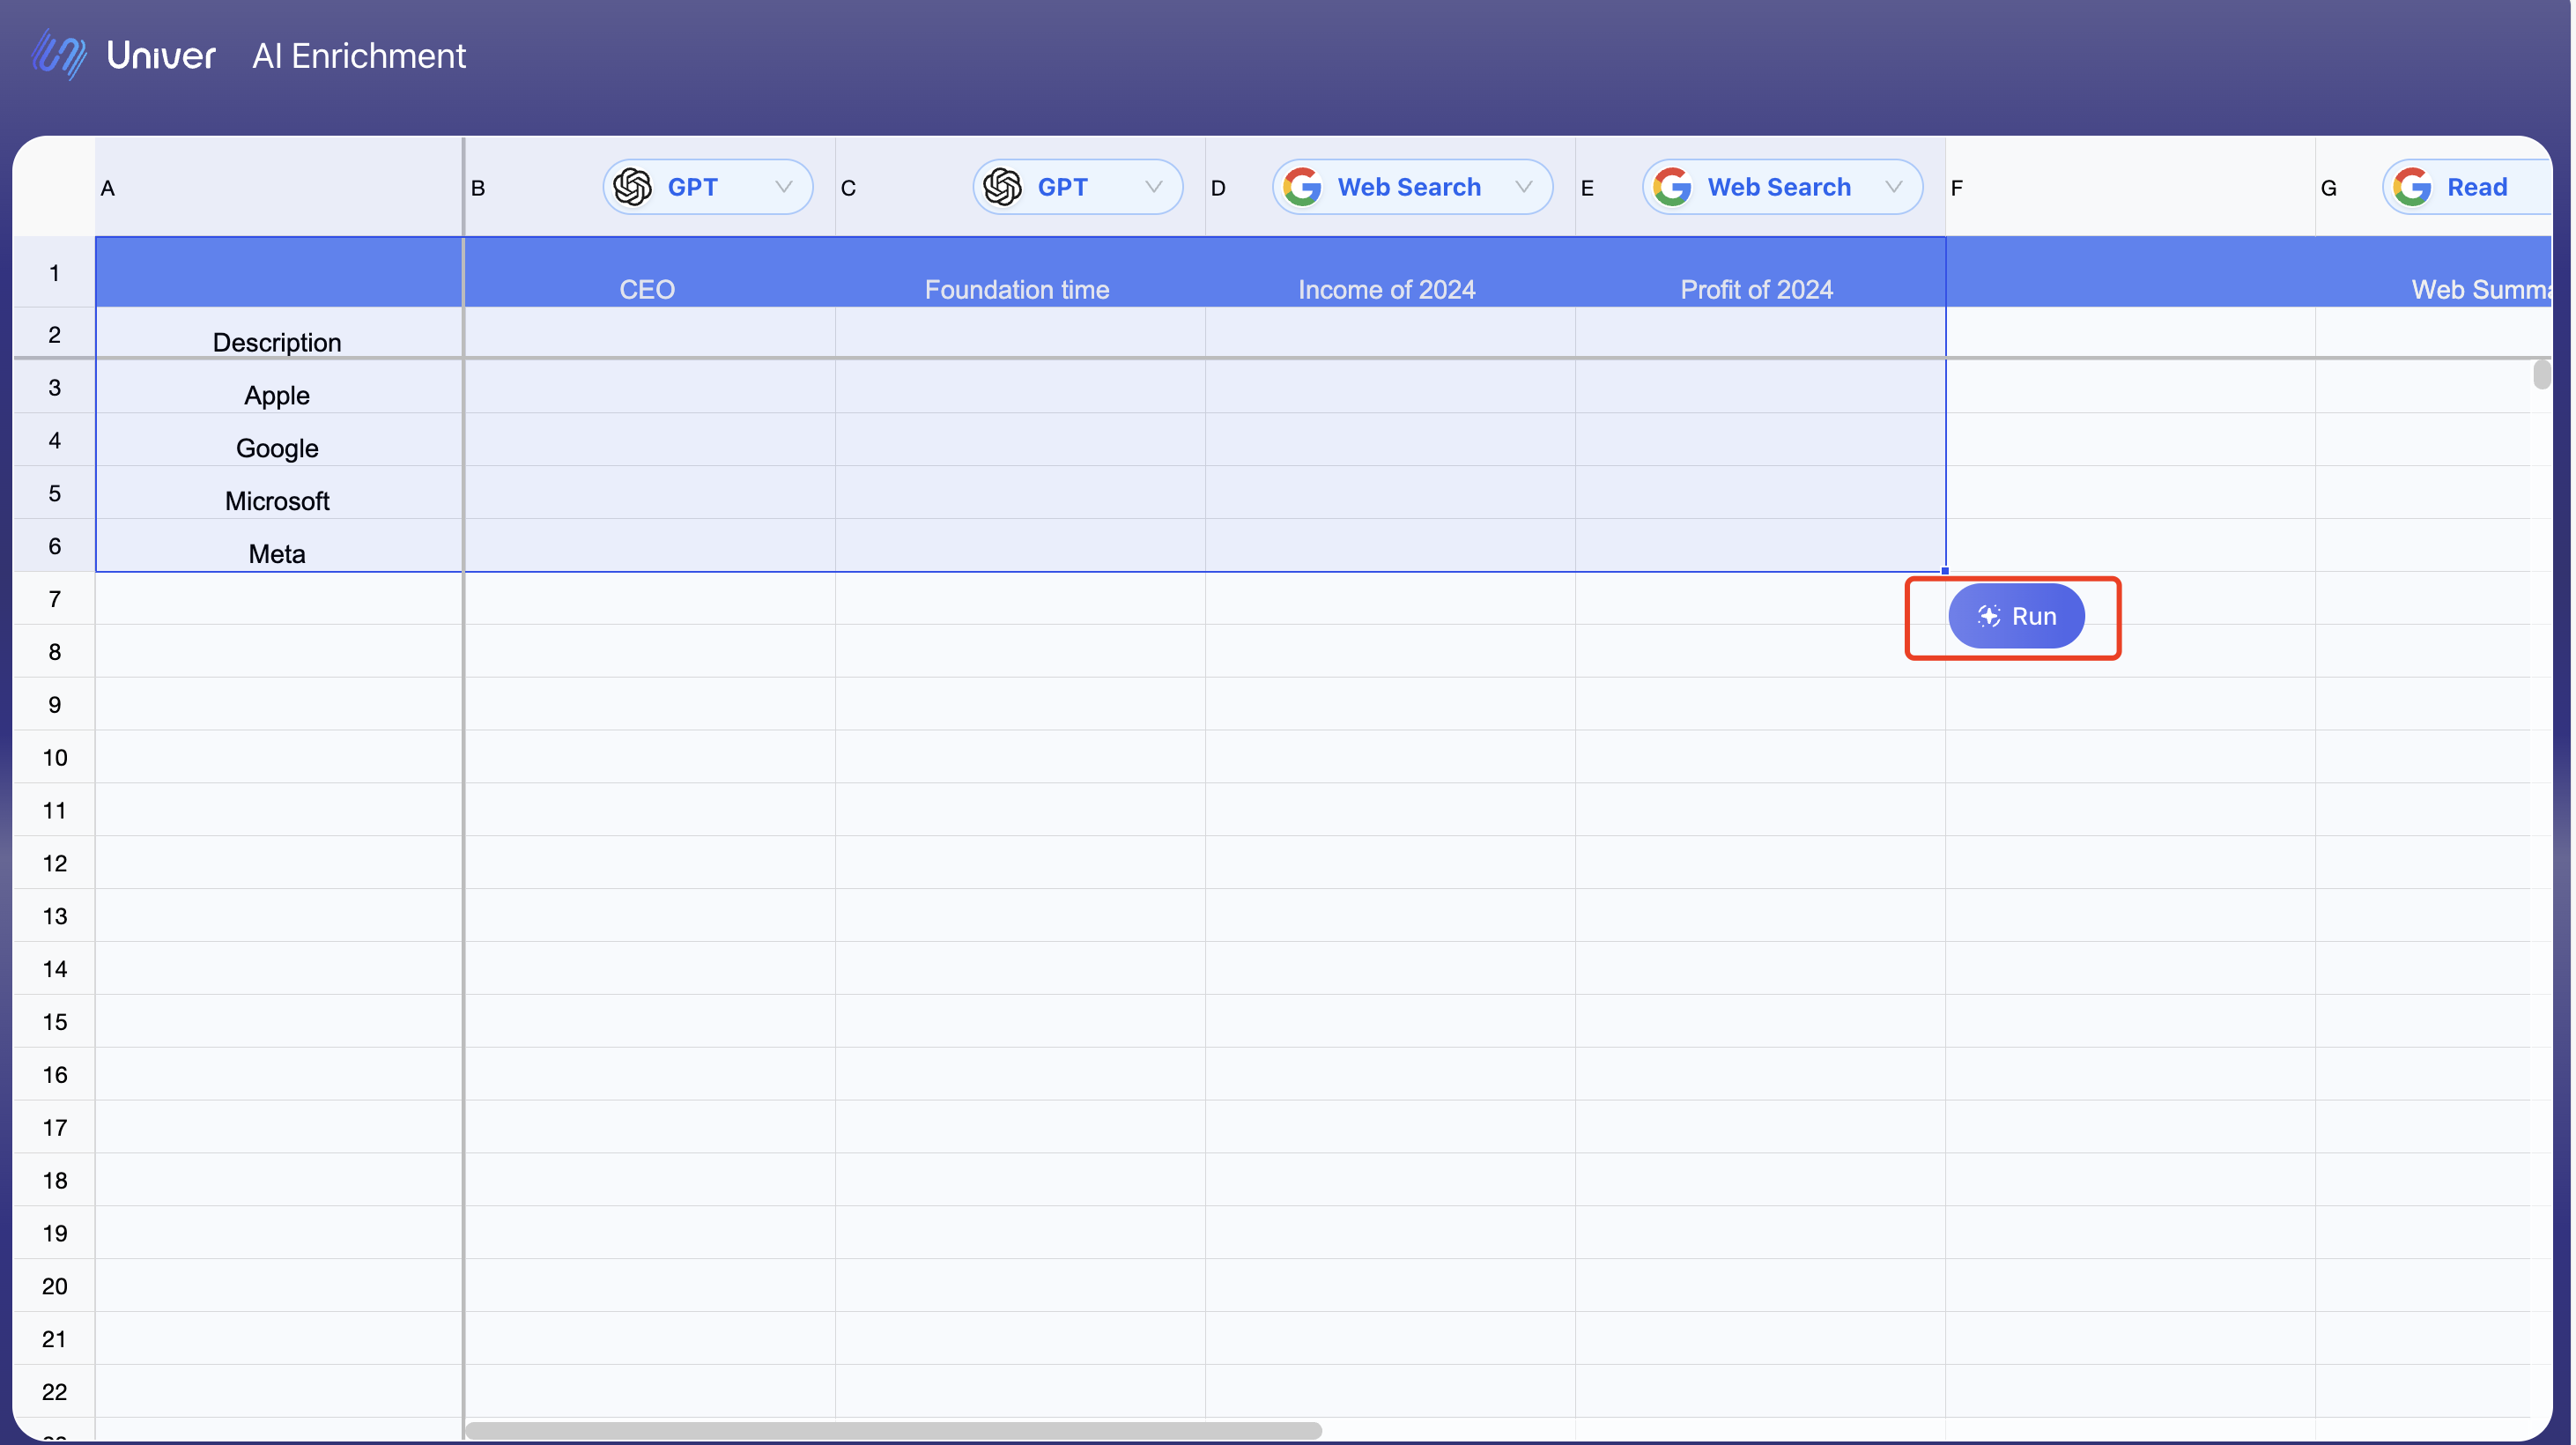Click the Univer brand name
The height and width of the screenshot is (1445, 2576).
(x=161, y=56)
